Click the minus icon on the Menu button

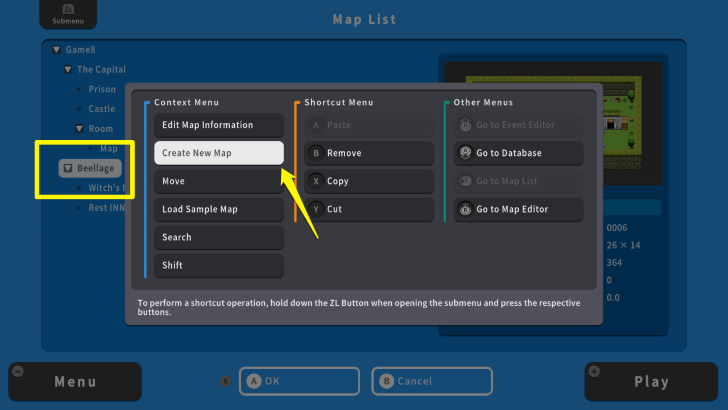click(18, 371)
